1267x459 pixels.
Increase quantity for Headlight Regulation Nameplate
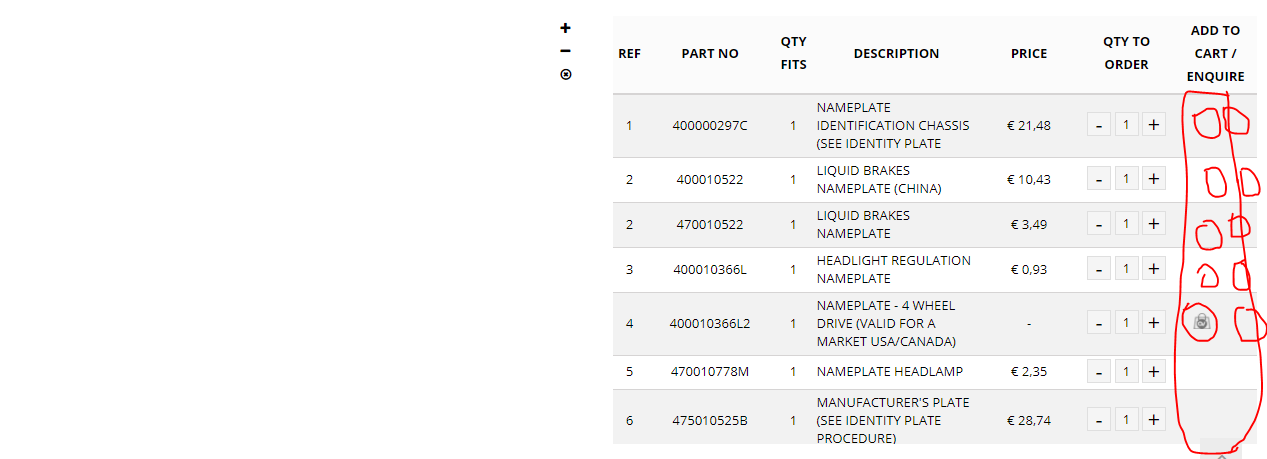[x=1154, y=269]
